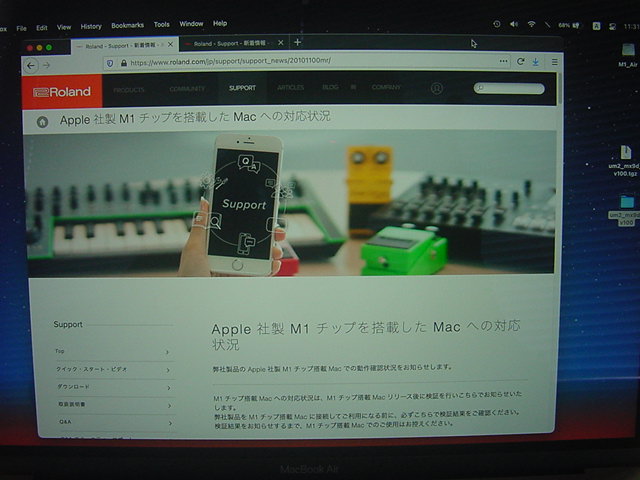Expand the Q&A sidebar chevron
This screenshot has width=640, height=480.
point(171,423)
